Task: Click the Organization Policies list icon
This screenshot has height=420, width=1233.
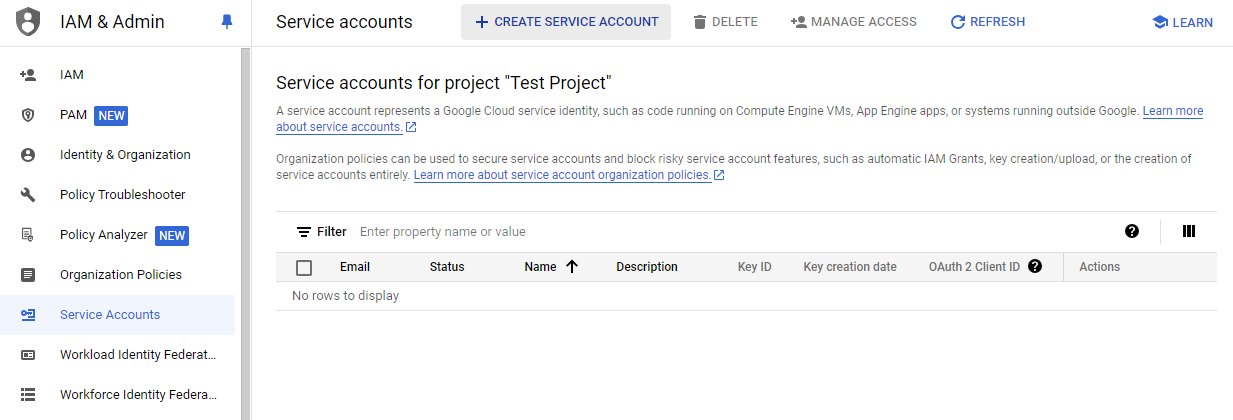Action: pyautogui.click(x=28, y=275)
